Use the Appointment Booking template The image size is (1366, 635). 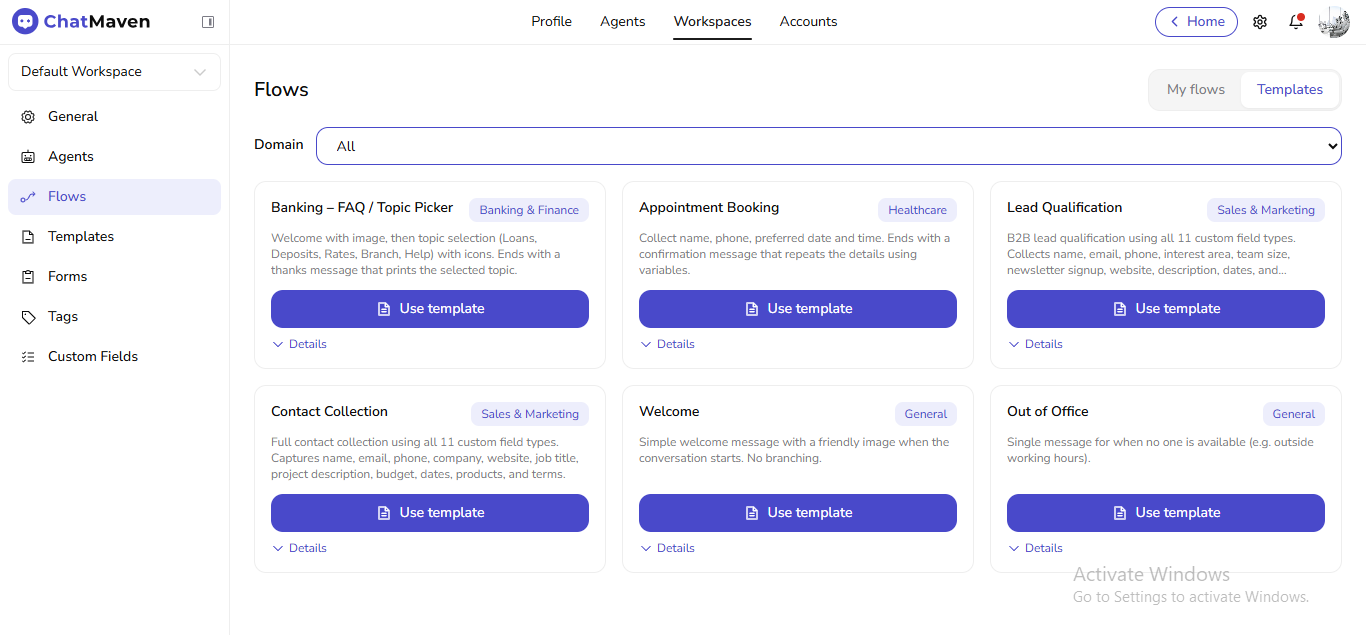797,309
